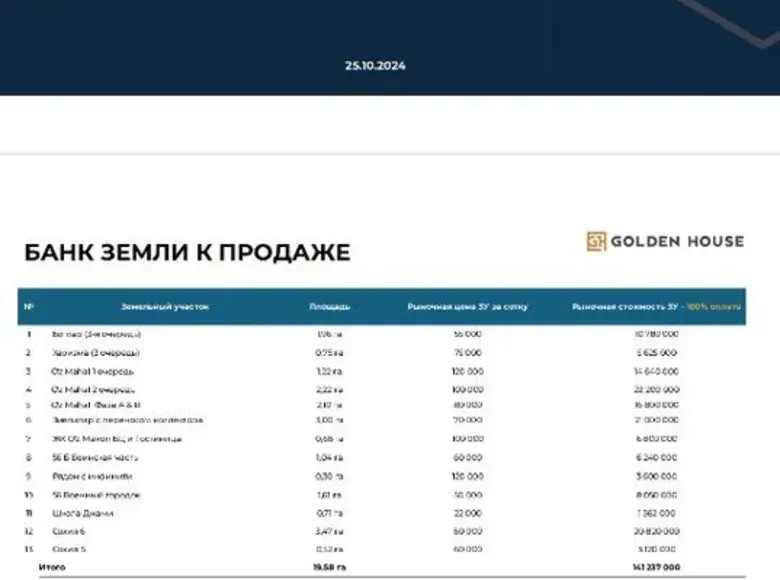Click the 1,04 га area value
Image resolution: width=780 pixels, height=580 pixels.
(329, 458)
